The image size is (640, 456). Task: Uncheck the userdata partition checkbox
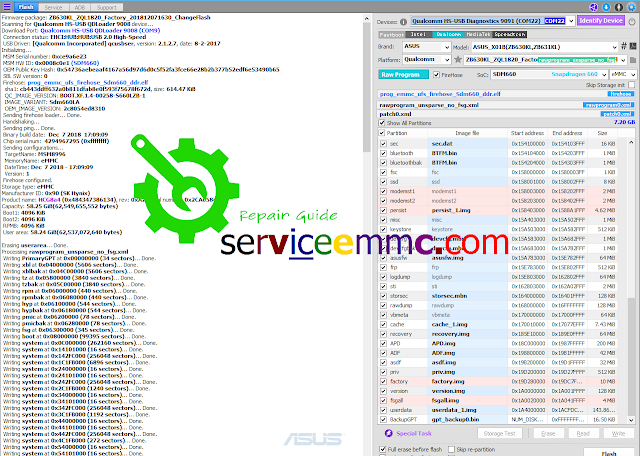point(383,410)
